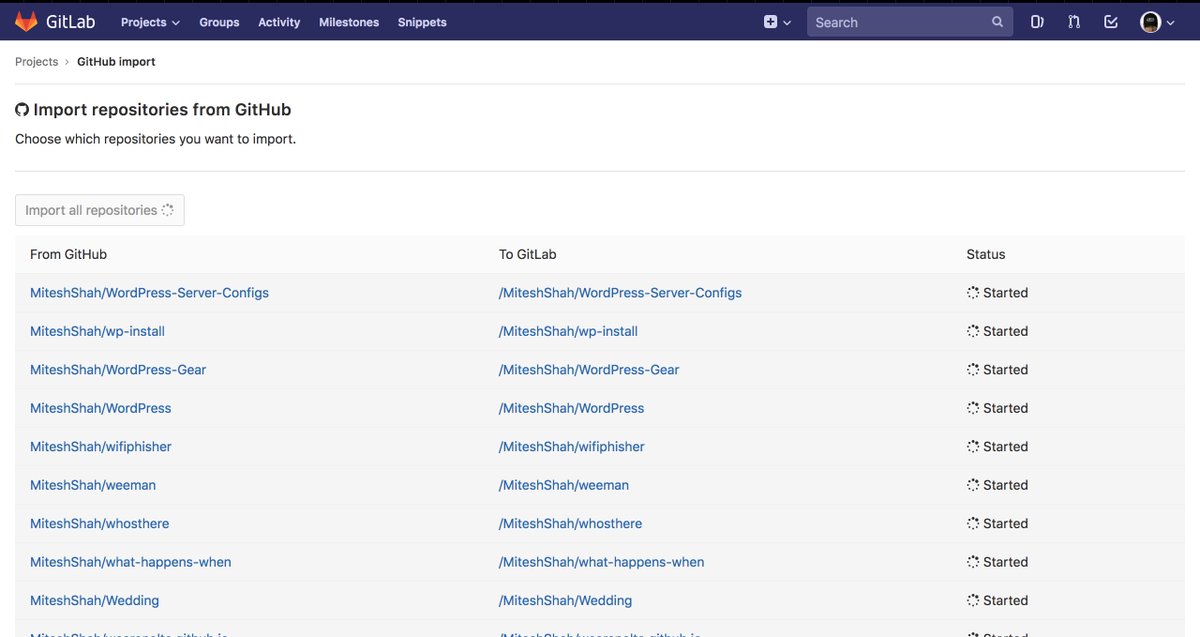The height and width of the screenshot is (637, 1200).
Task: Open GitHub repo MiteshShah/WordPress-Gear
Action: click(118, 370)
